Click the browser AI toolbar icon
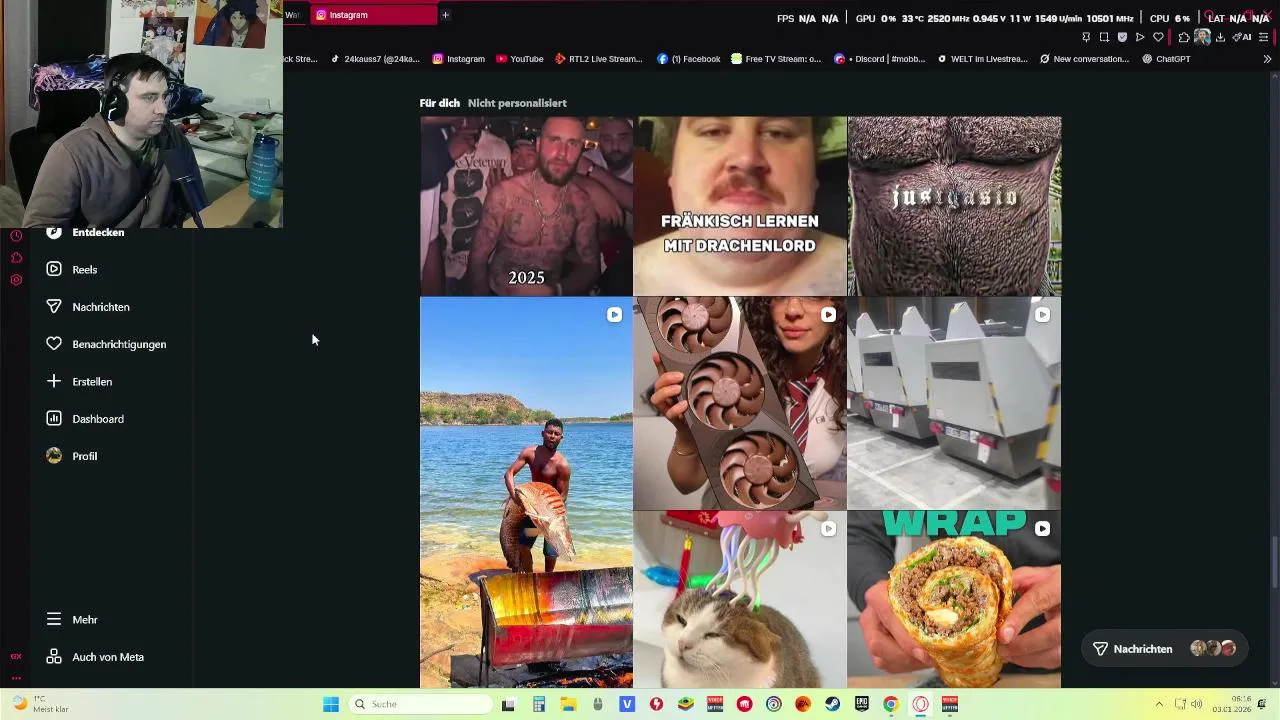1280x720 pixels. (1241, 37)
